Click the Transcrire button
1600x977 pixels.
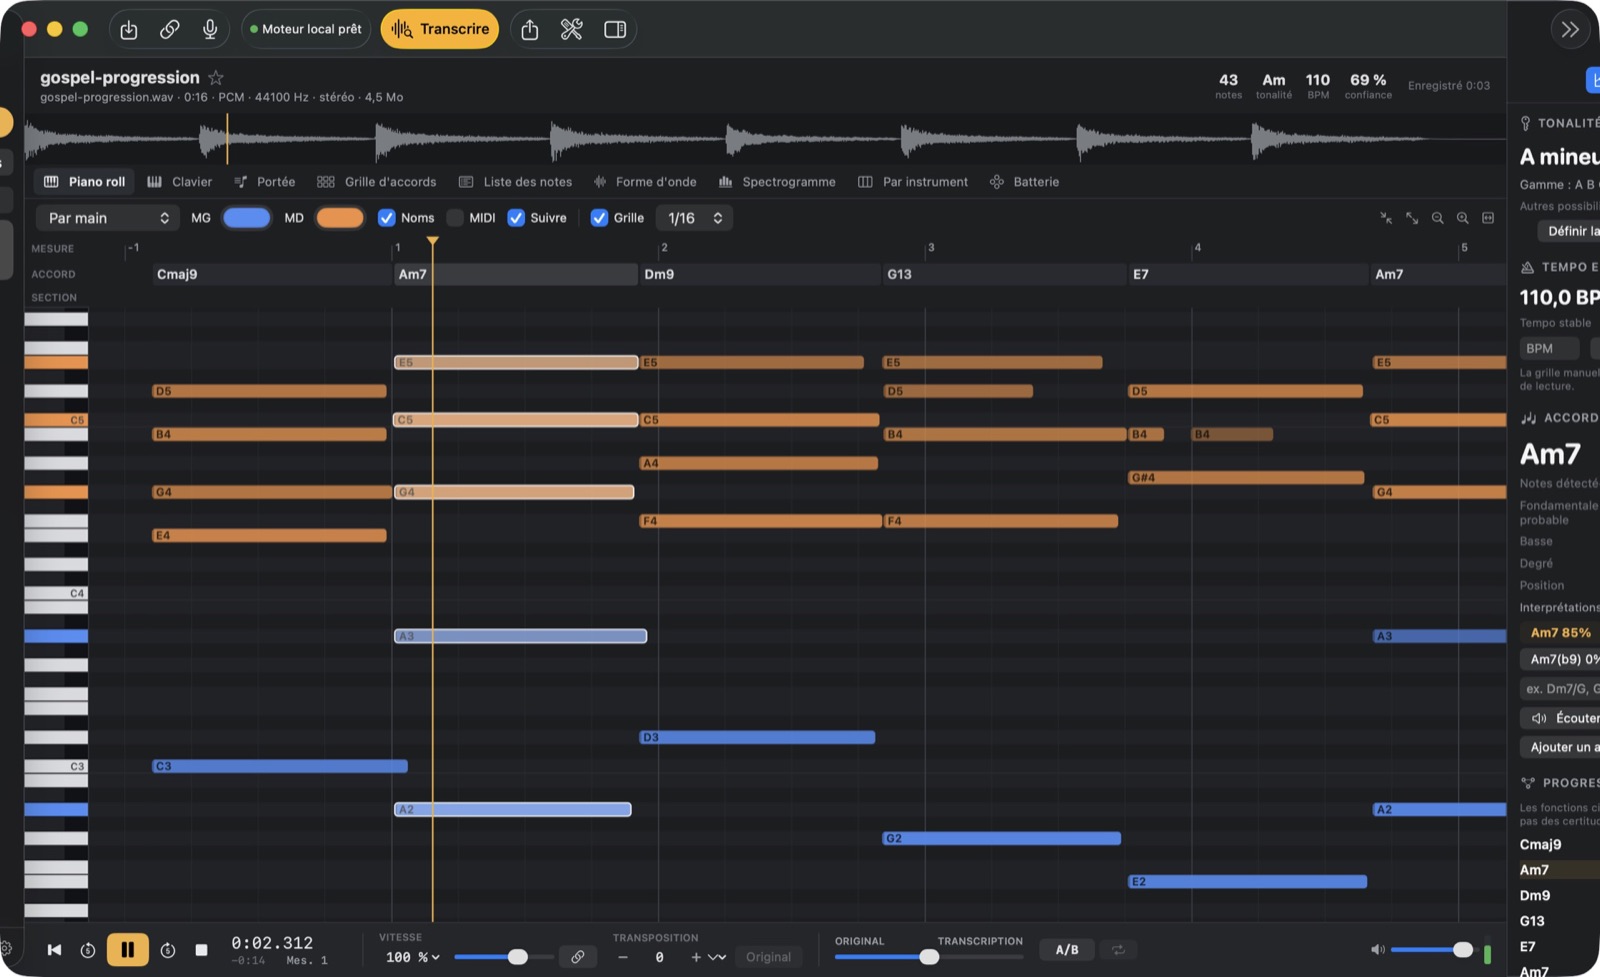(x=440, y=29)
